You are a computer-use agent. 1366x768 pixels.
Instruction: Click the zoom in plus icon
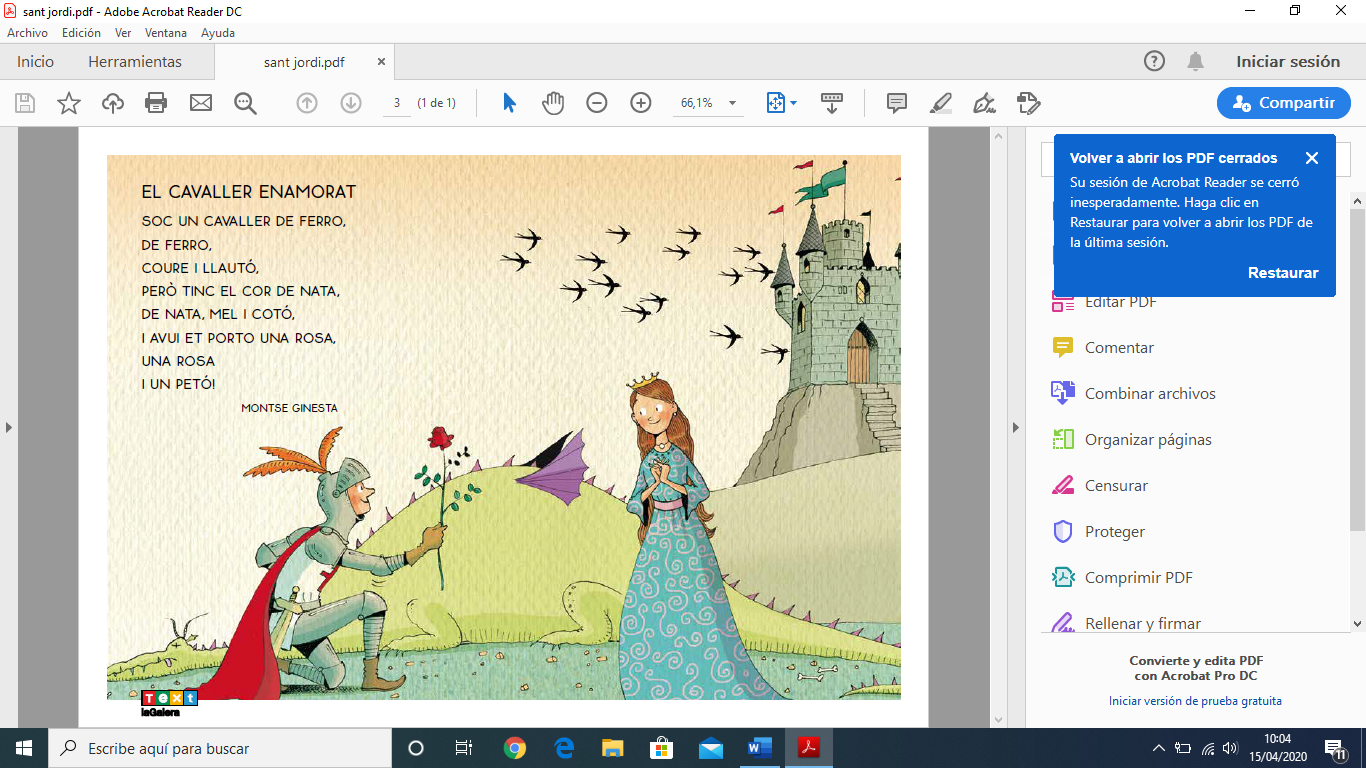click(641, 103)
